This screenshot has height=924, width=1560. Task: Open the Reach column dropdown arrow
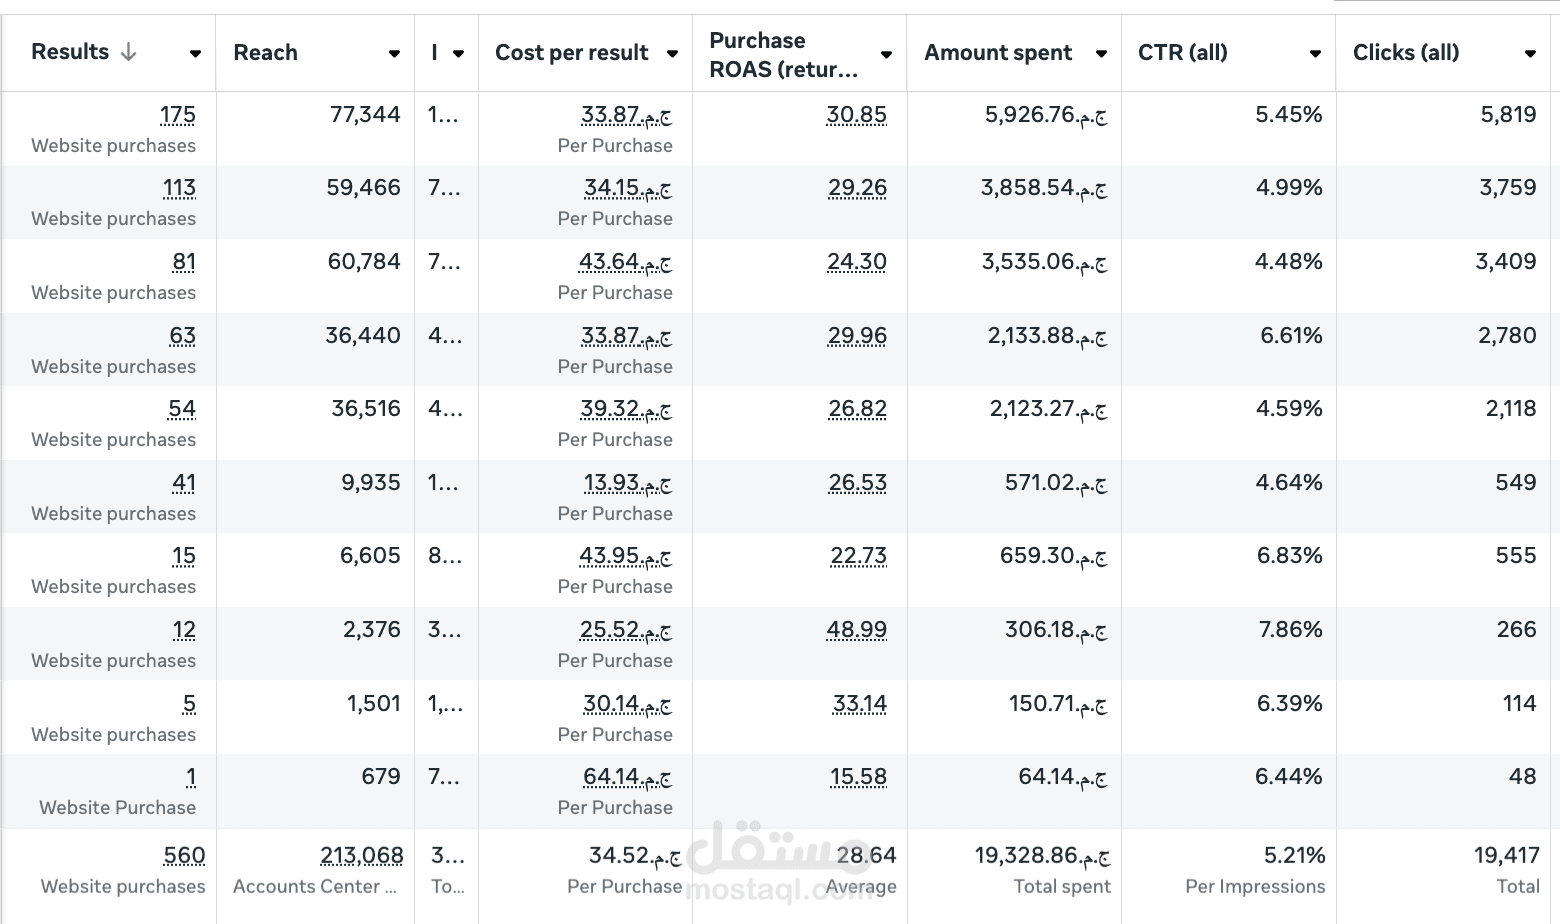click(394, 54)
